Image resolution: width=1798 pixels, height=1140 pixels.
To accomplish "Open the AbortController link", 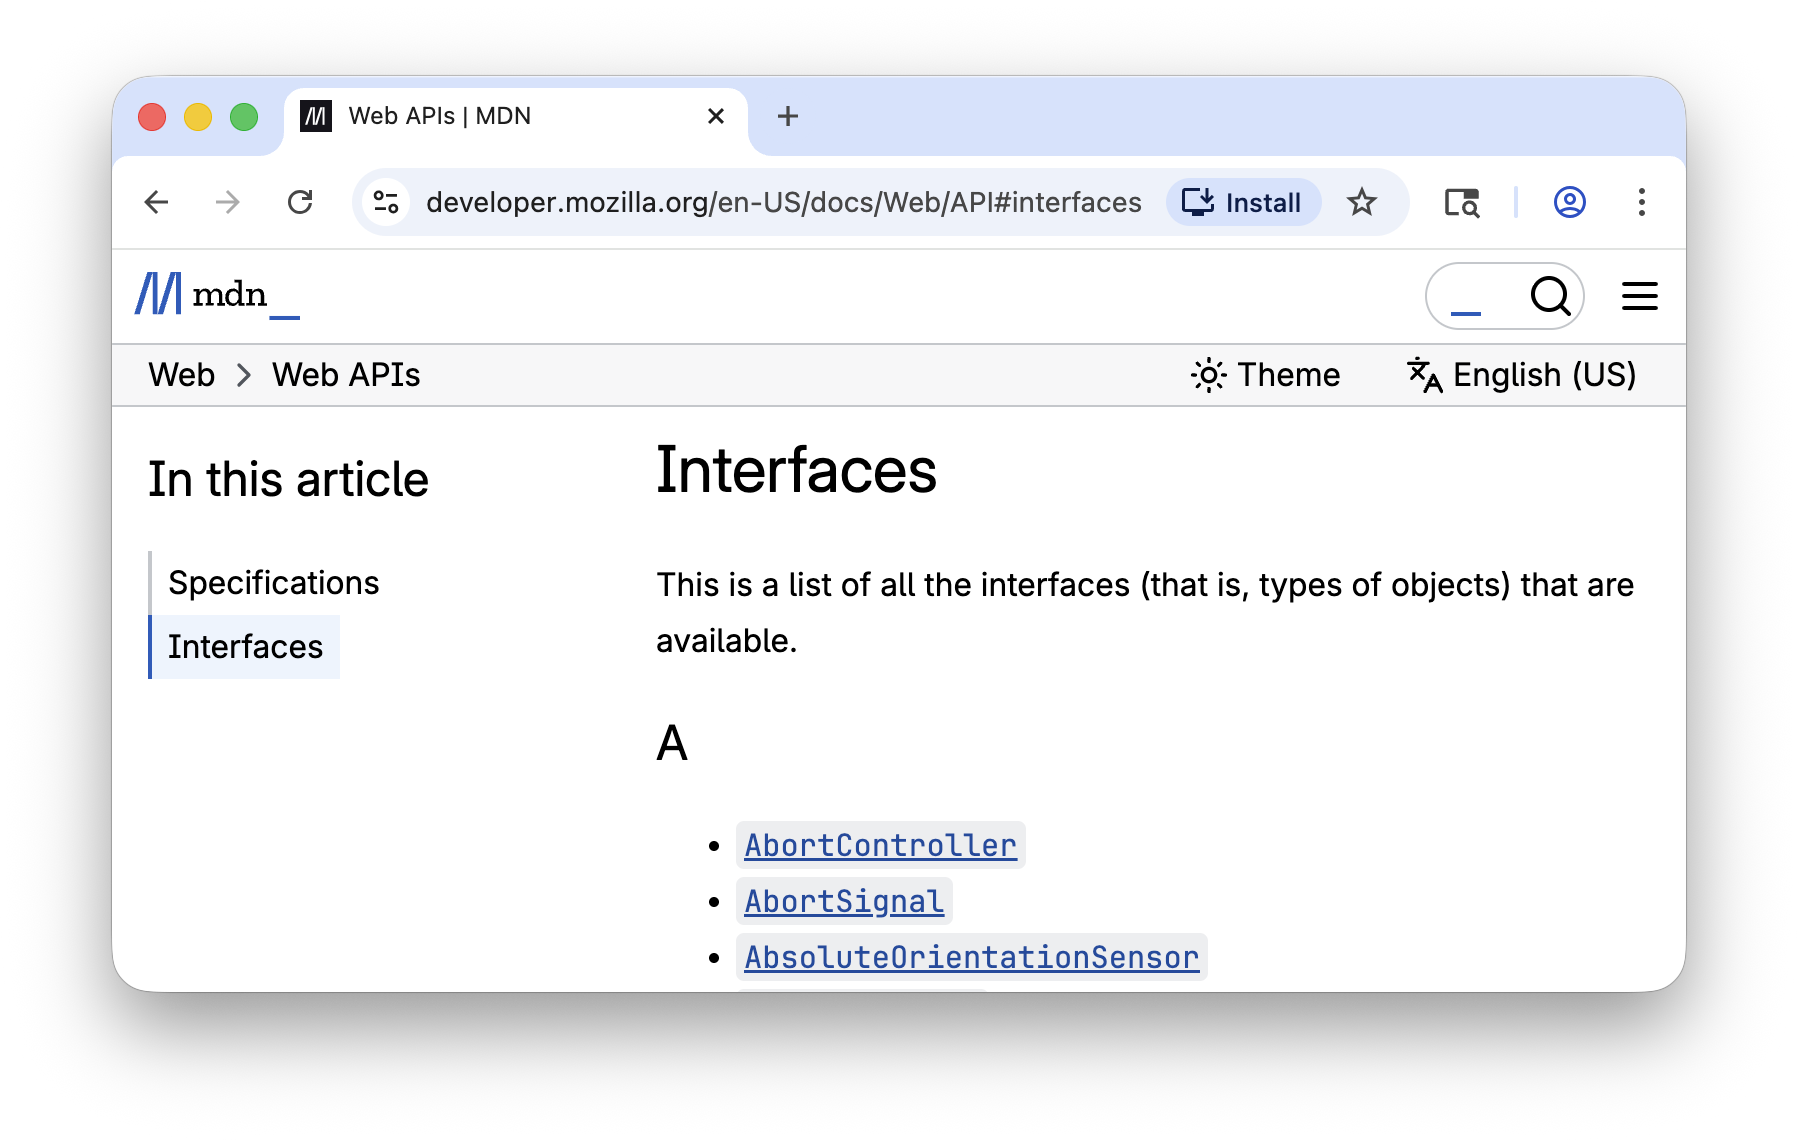I will 880,846.
